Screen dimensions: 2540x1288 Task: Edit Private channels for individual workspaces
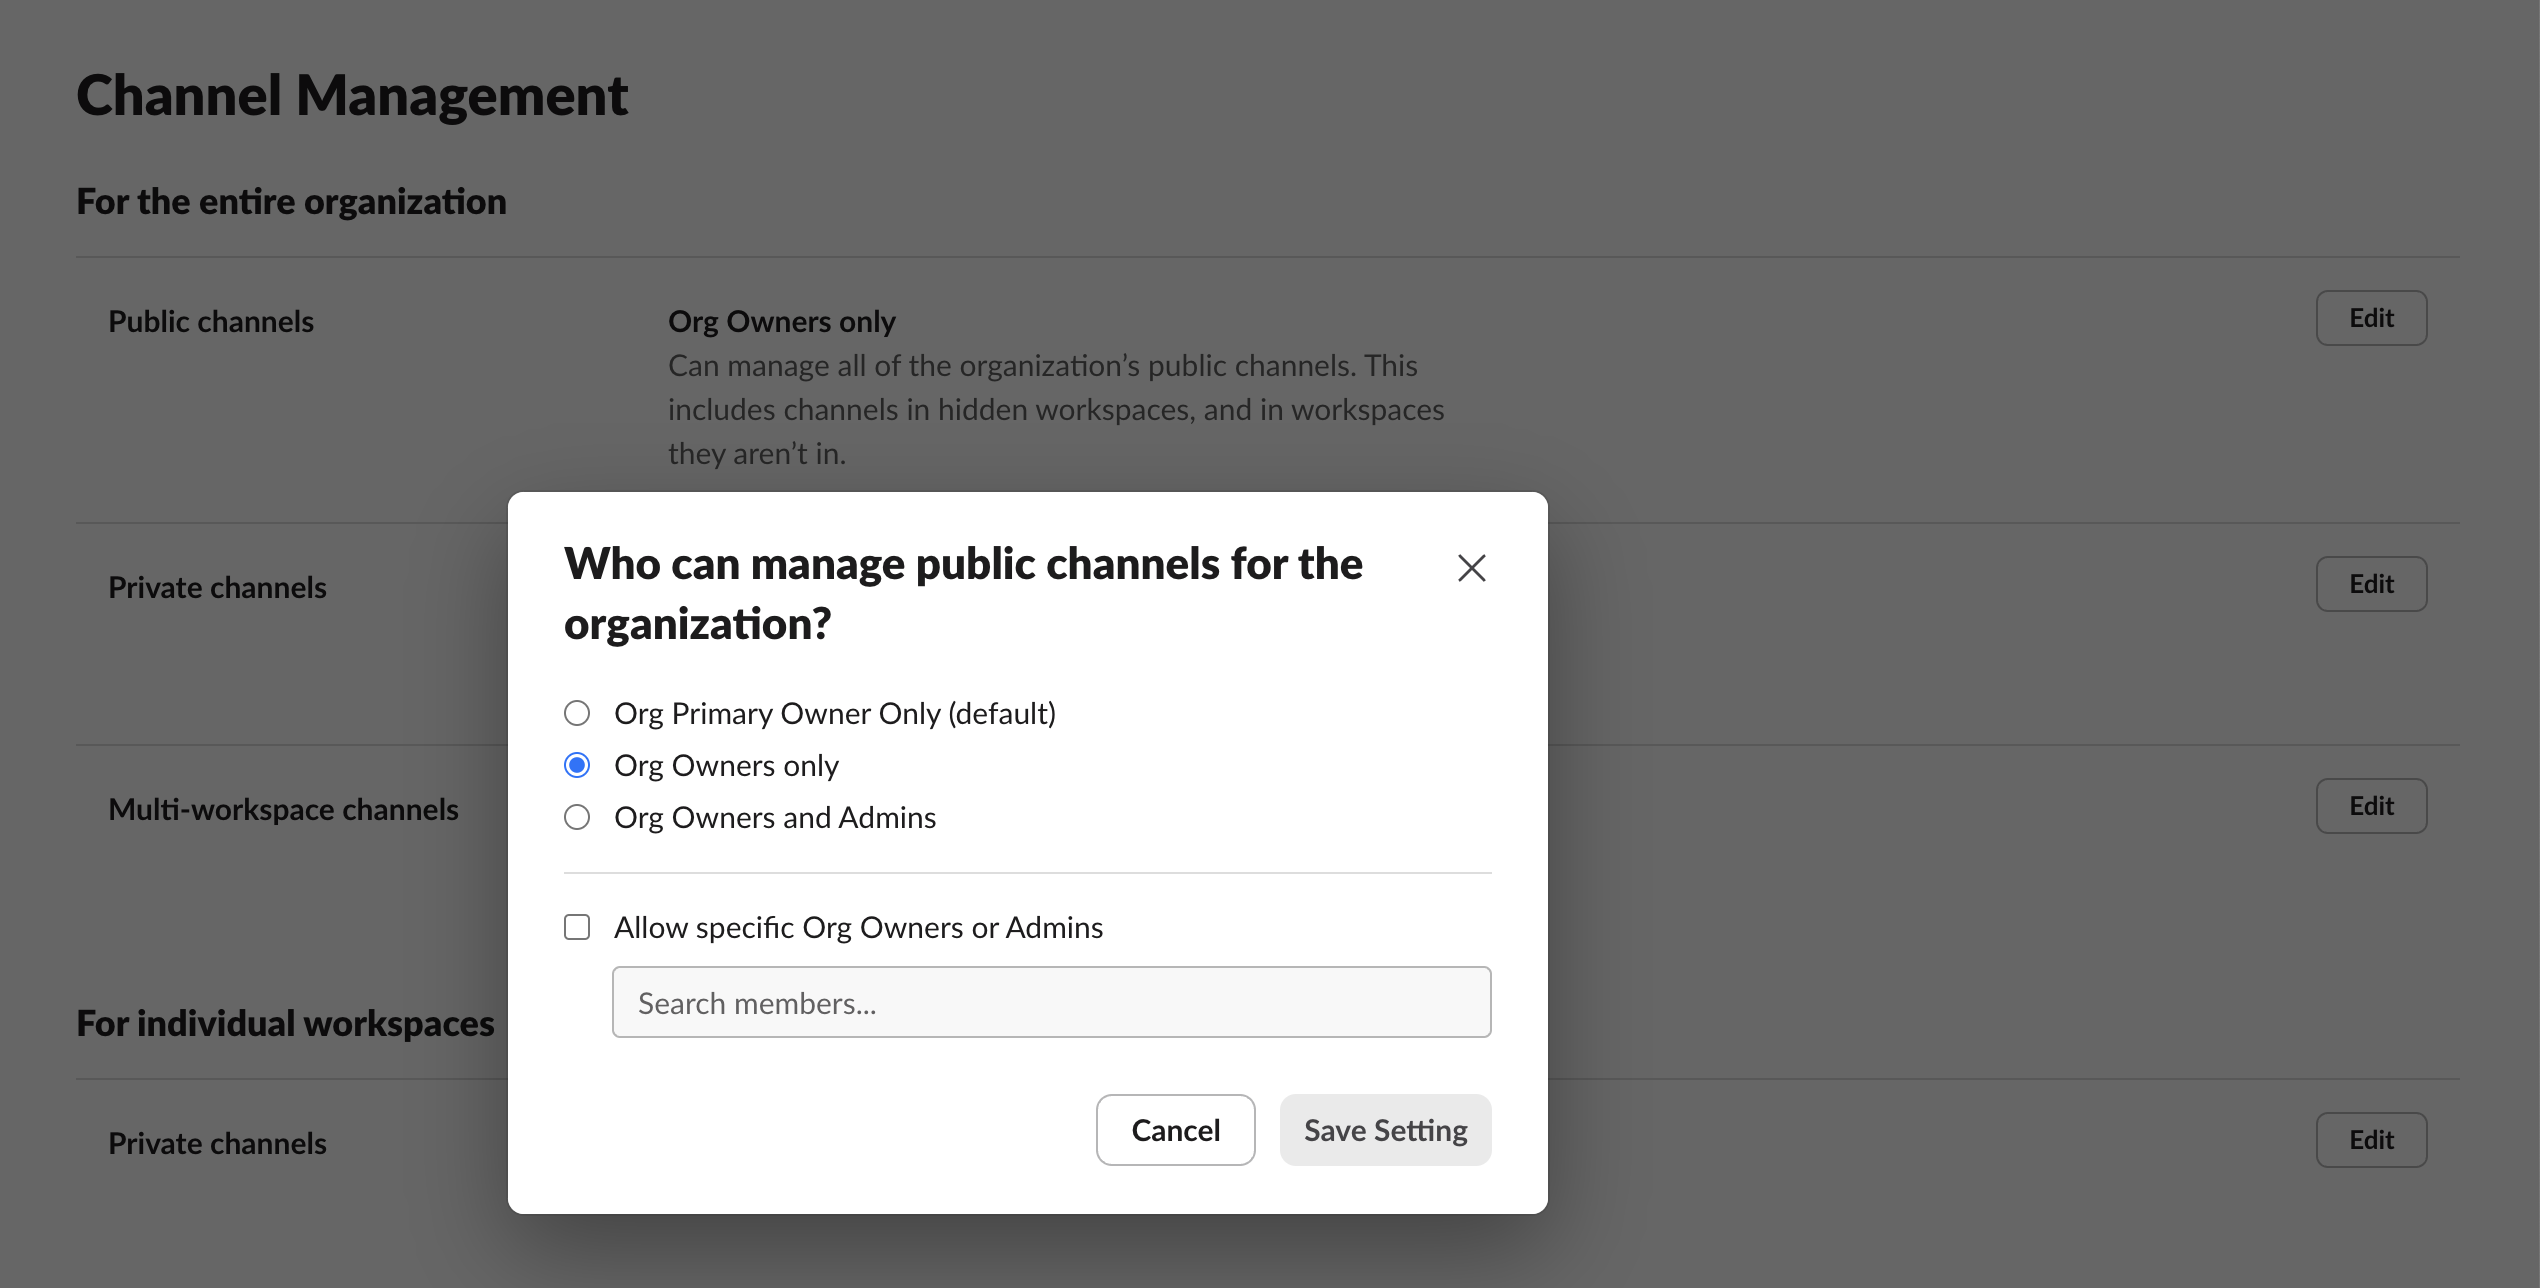2371,1140
